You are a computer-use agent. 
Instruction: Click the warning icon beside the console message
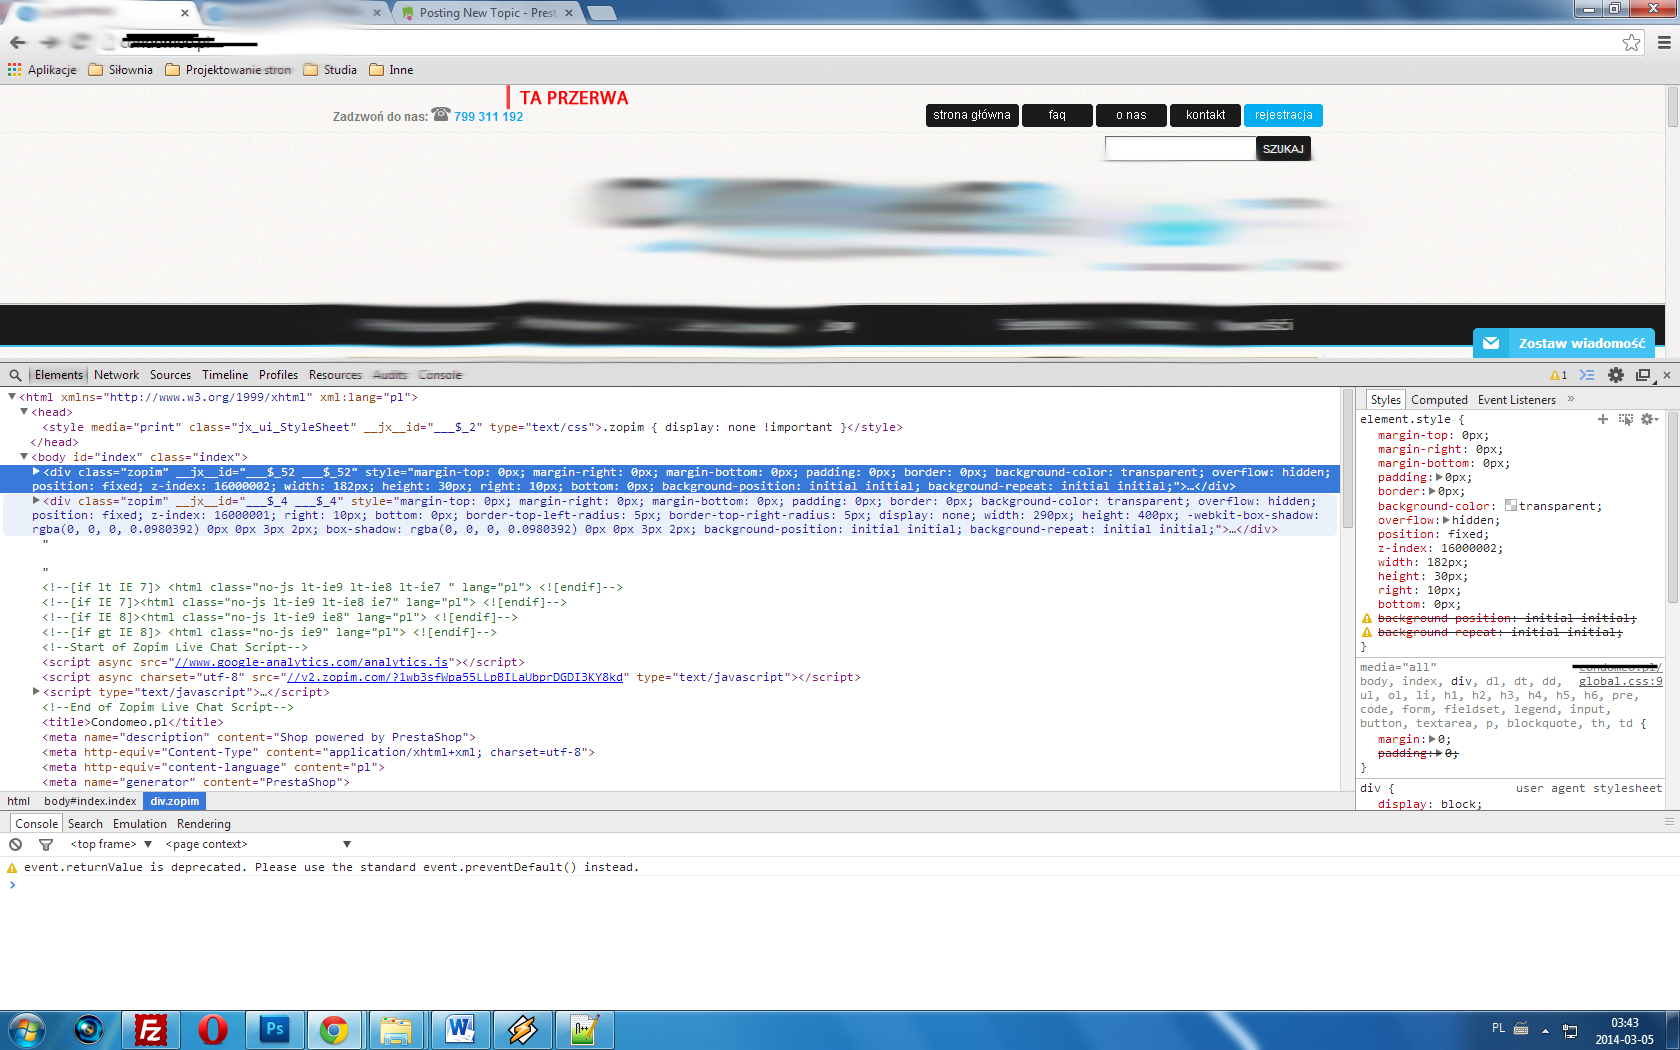tap(12, 868)
